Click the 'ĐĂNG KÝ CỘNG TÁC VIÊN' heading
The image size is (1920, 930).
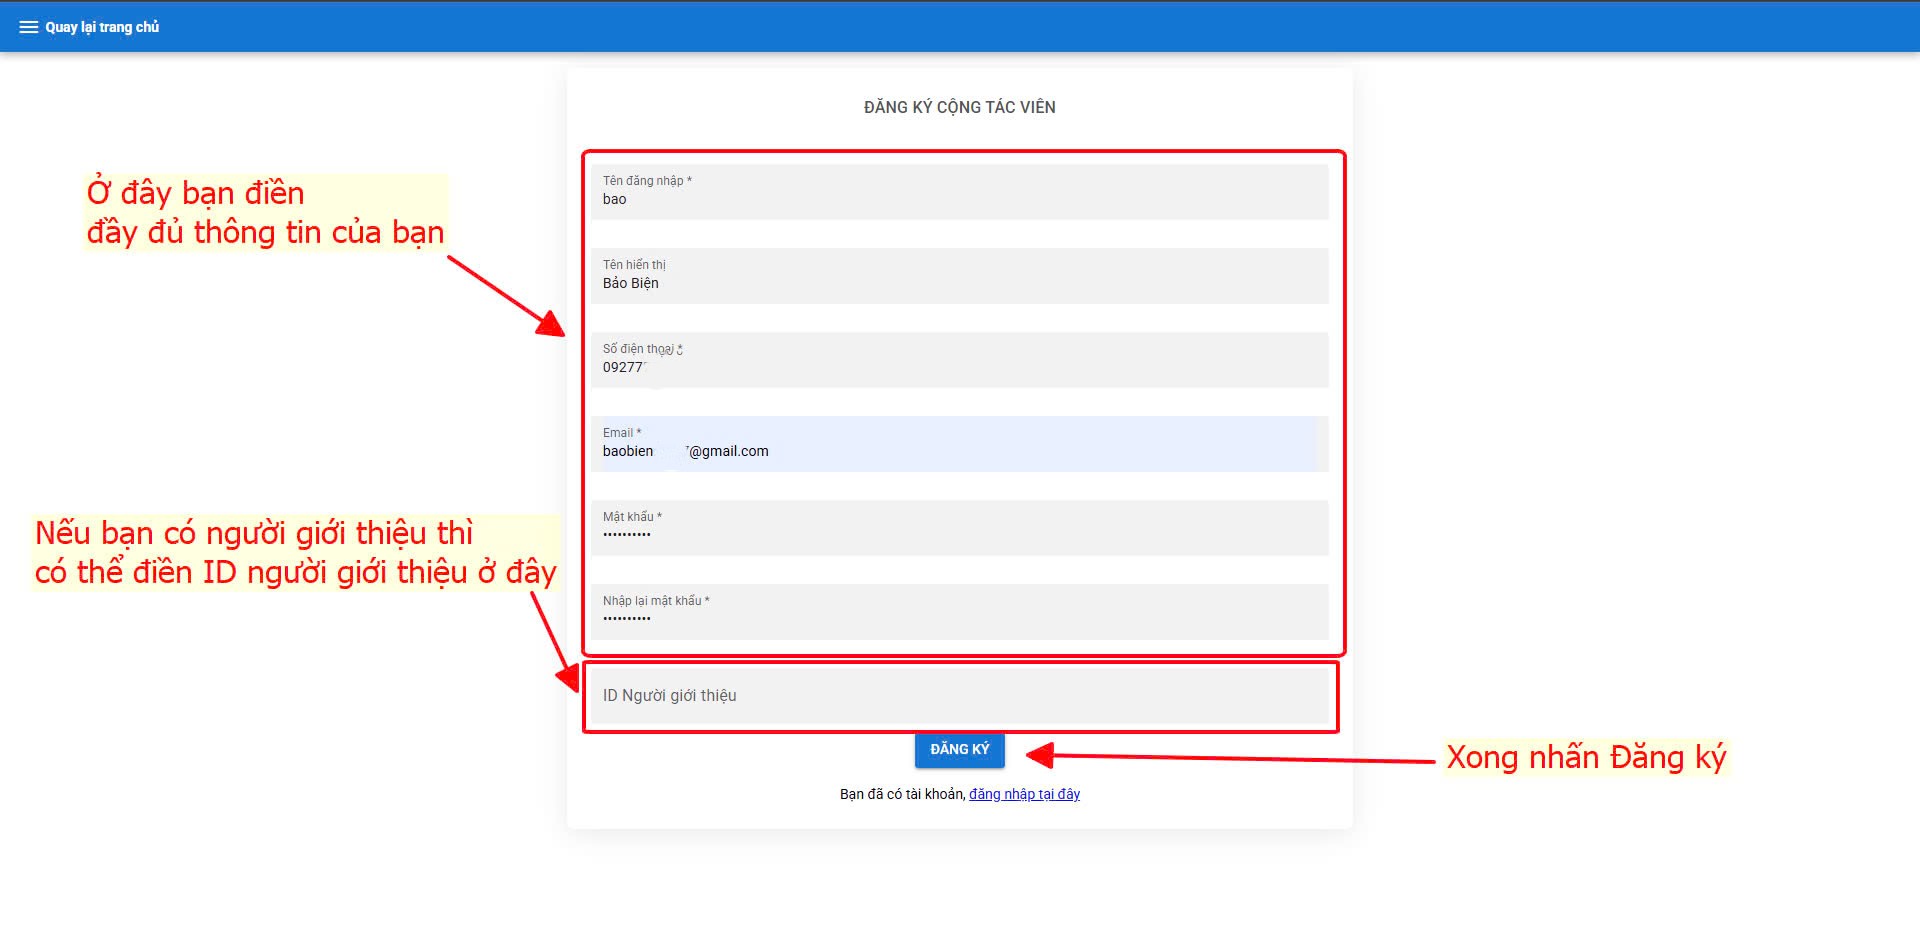point(959,107)
